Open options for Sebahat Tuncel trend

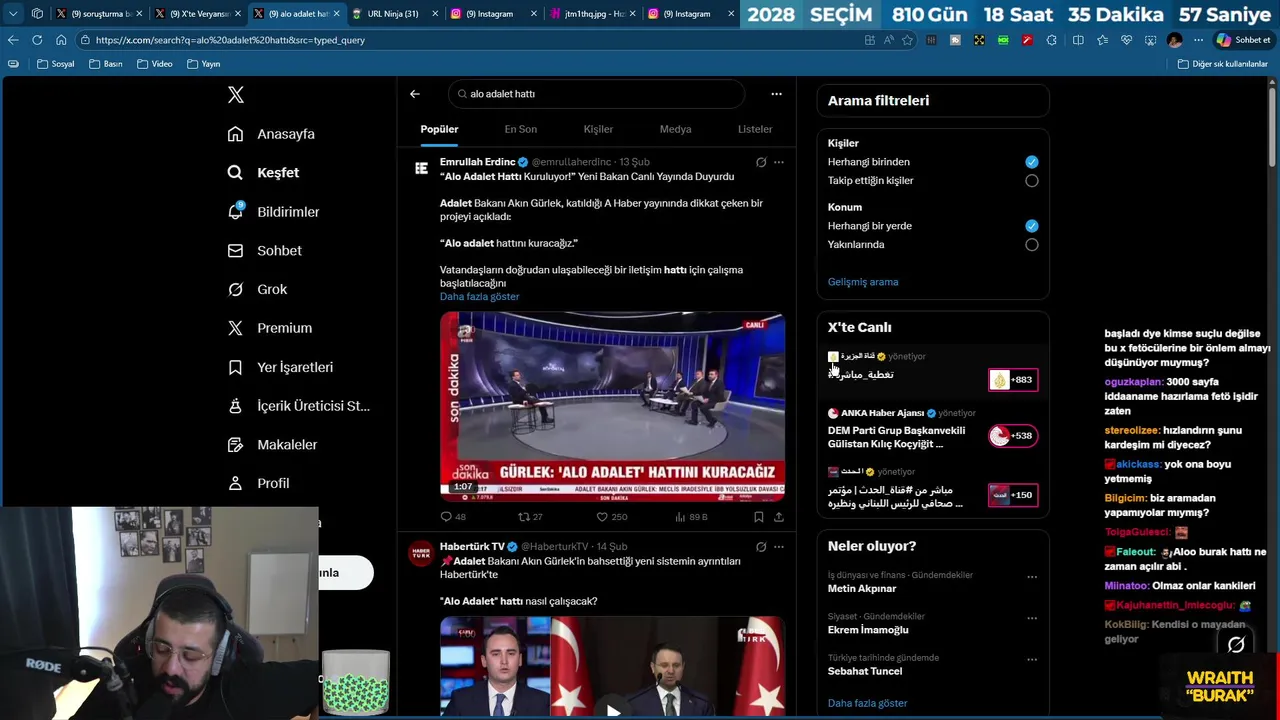coord(1032,660)
